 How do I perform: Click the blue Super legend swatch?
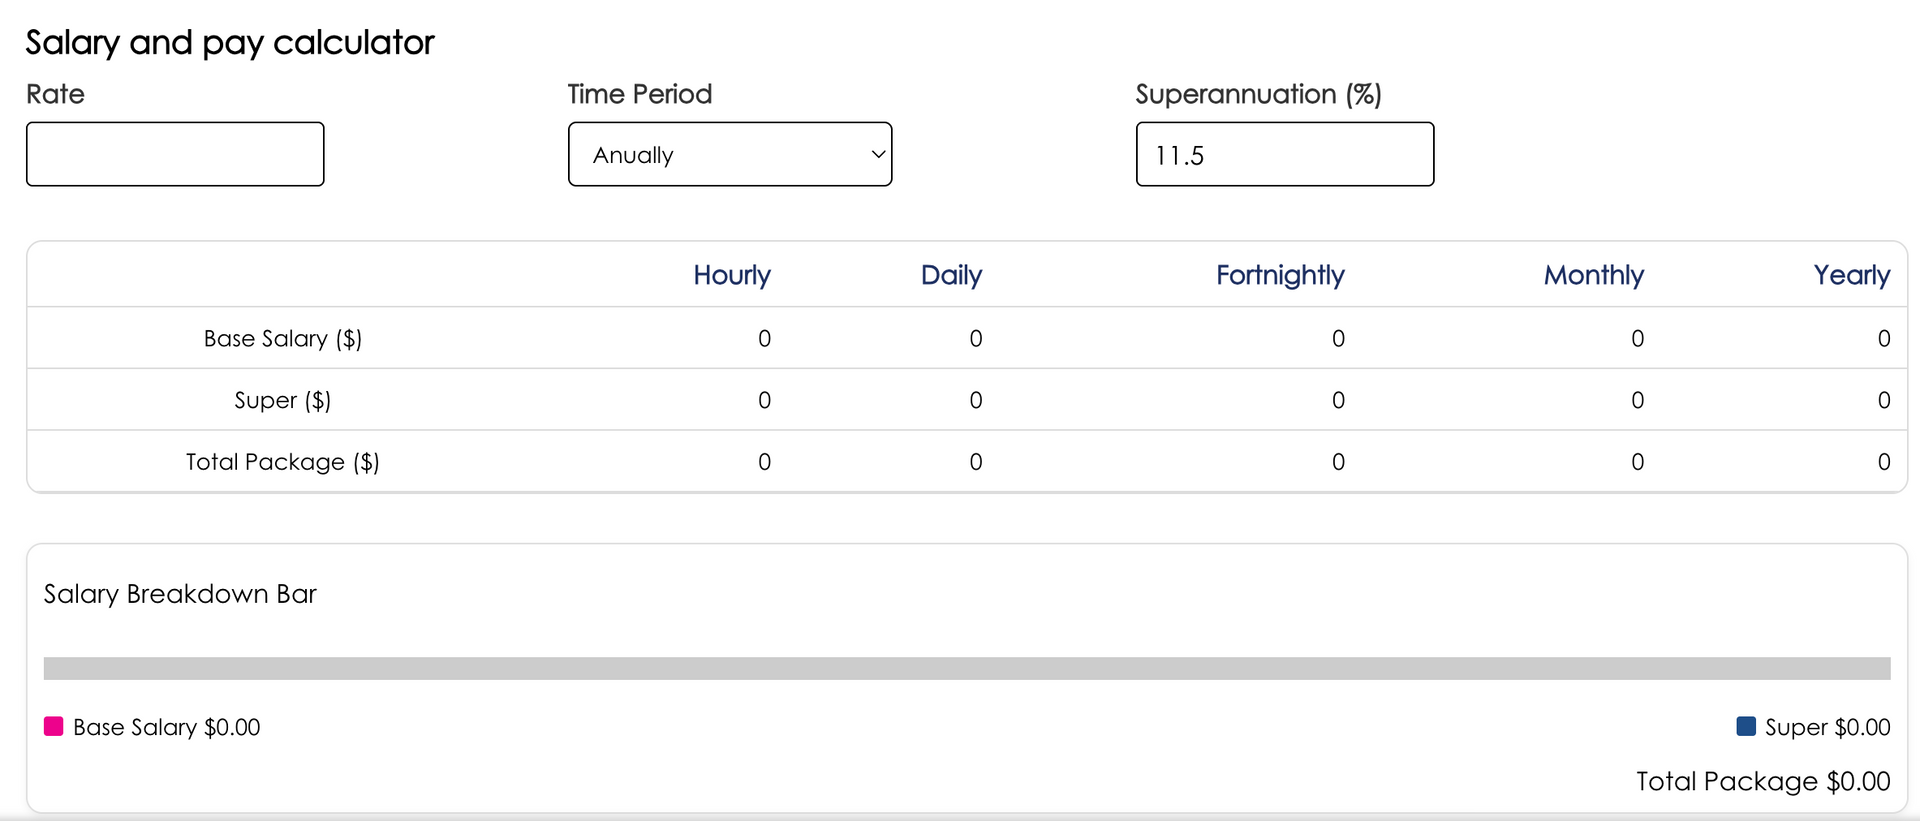coord(1746,726)
